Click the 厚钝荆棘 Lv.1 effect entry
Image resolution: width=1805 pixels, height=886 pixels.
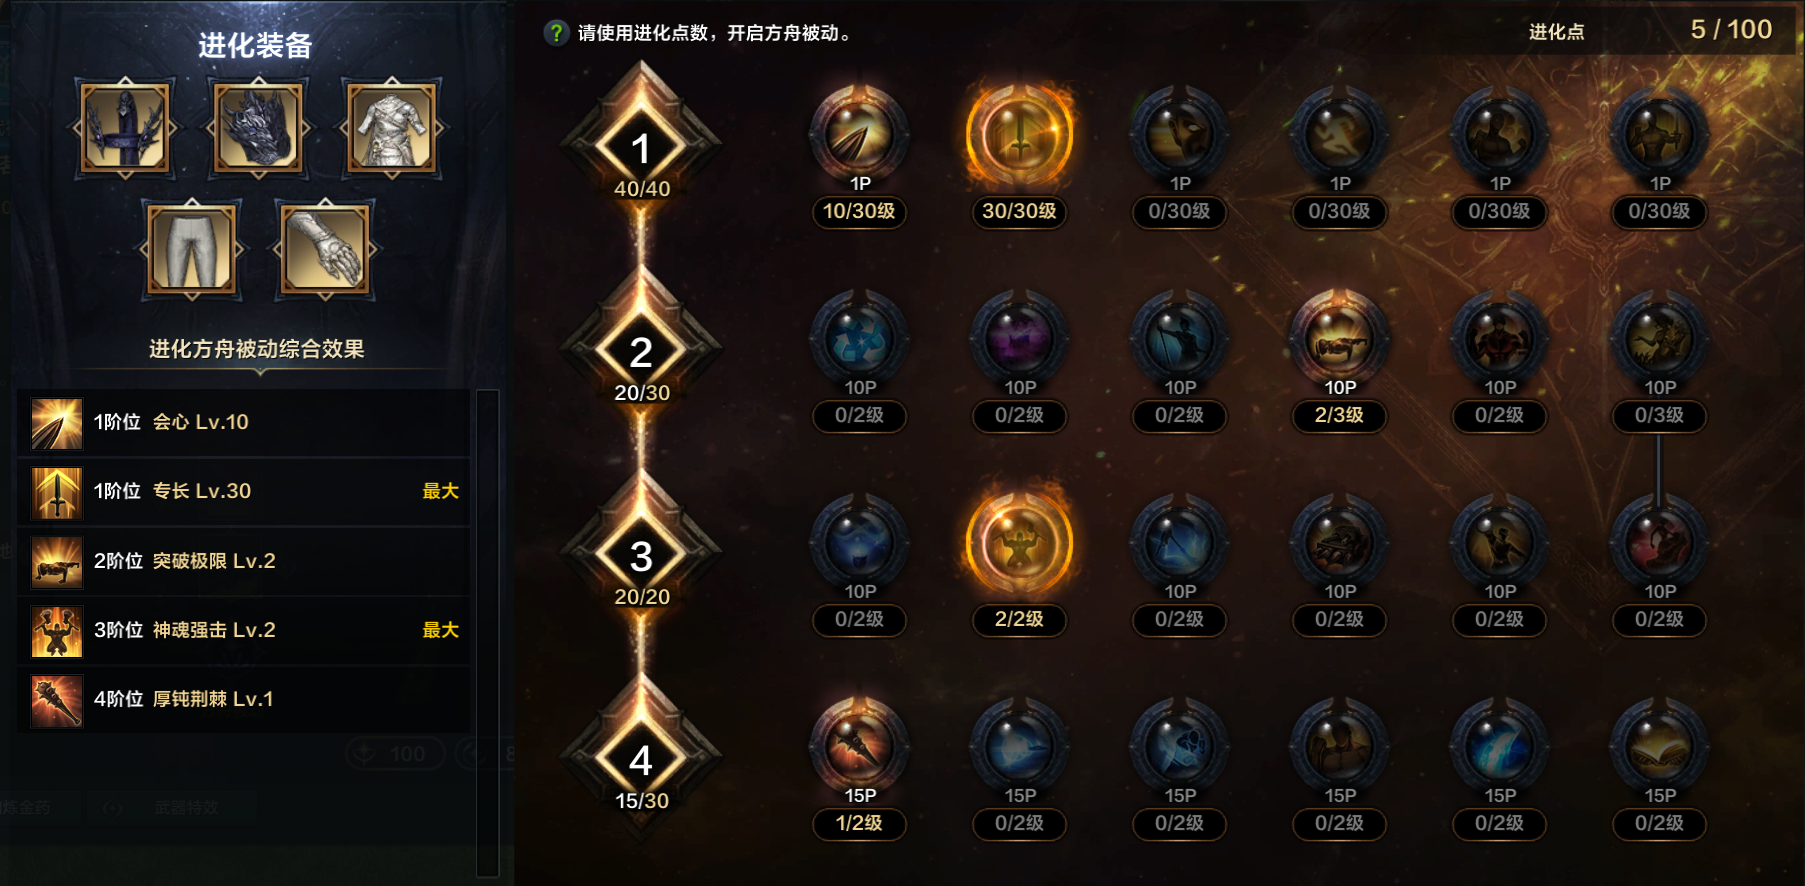tap(244, 700)
